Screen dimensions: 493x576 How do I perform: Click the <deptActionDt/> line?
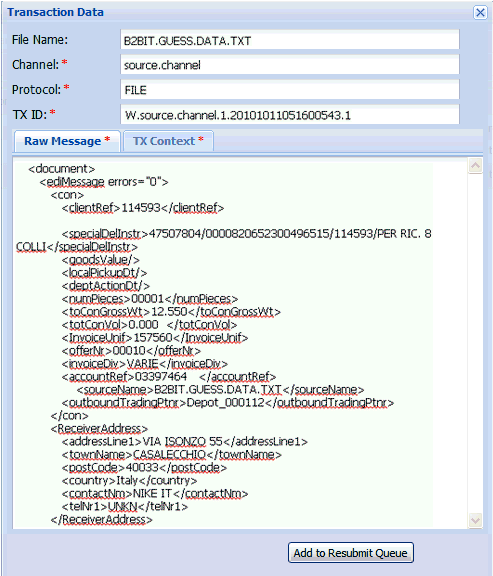[x=106, y=286]
